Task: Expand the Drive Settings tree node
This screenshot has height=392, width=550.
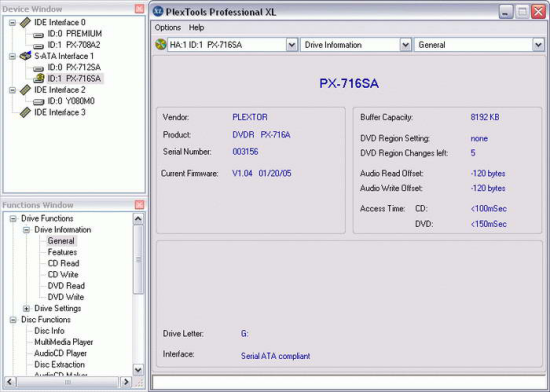Action: coord(26,309)
